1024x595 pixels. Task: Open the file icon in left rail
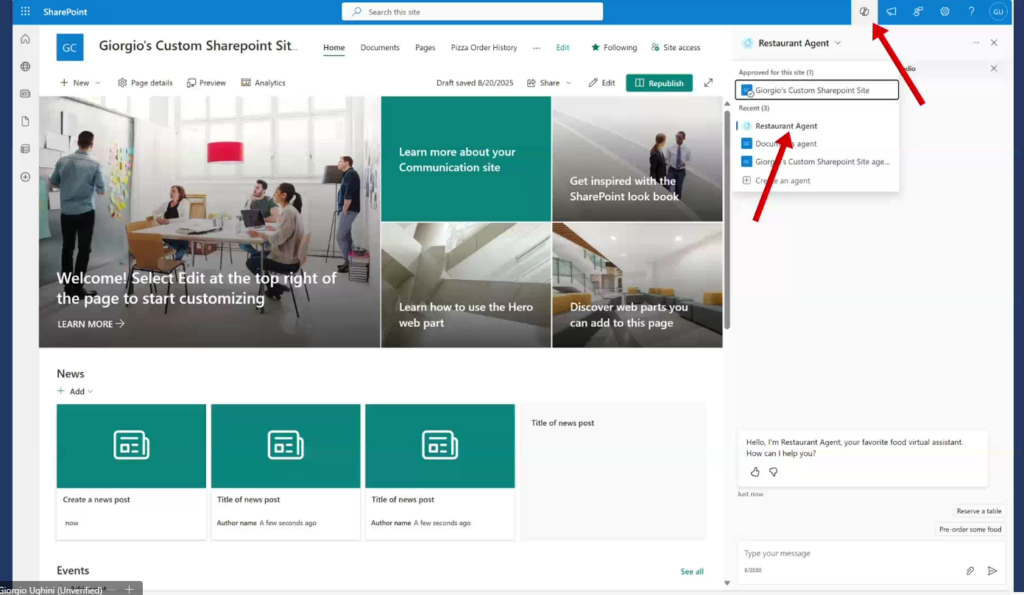(25, 121)
